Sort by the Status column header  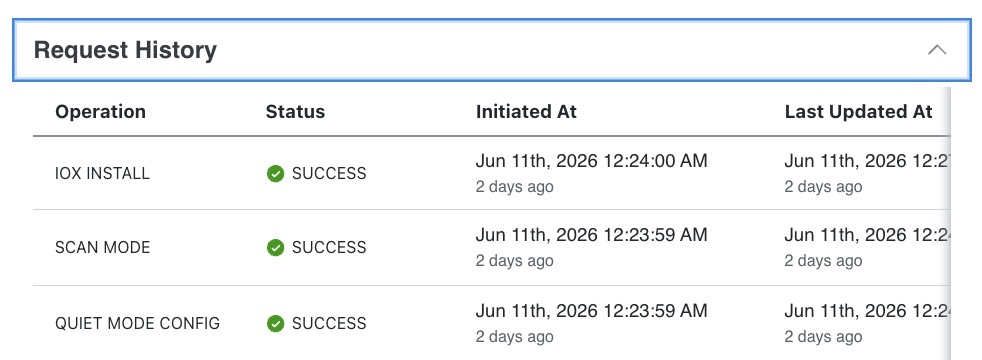coord(296,112)
